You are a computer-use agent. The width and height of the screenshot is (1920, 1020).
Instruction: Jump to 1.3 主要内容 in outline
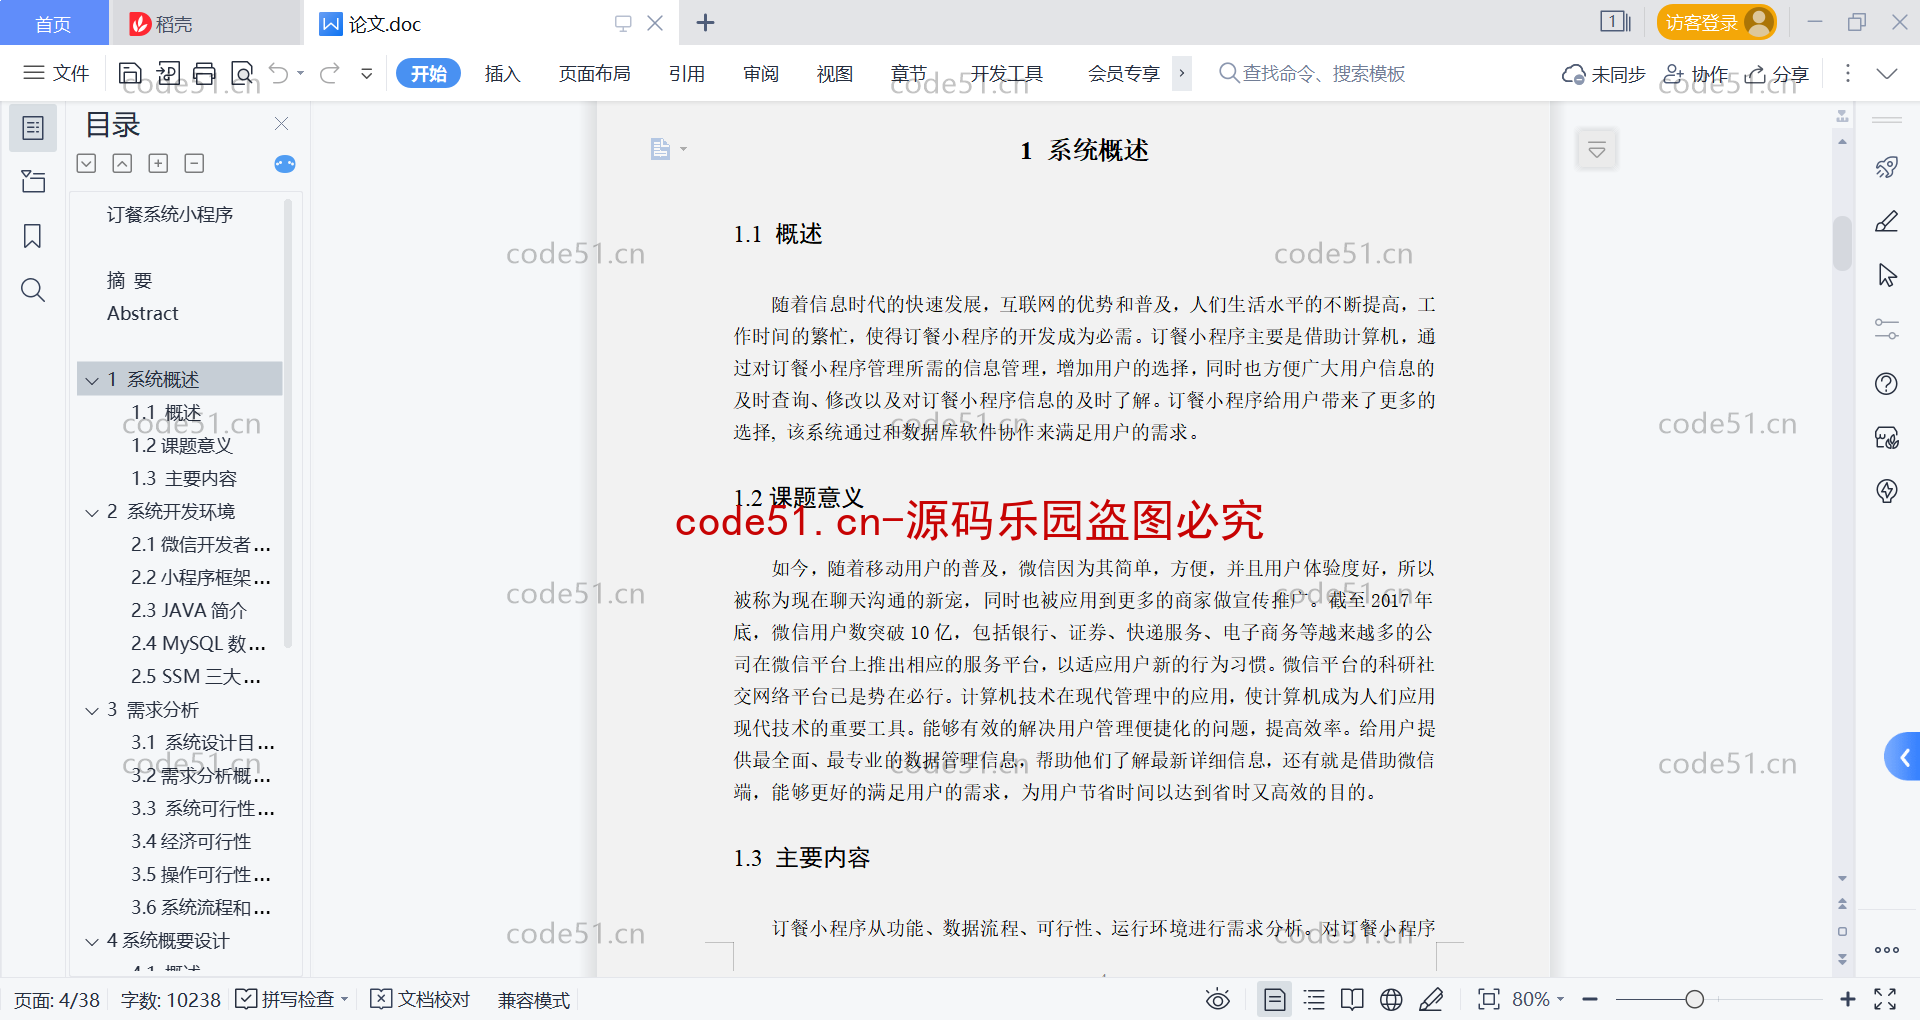click(184, 478)
